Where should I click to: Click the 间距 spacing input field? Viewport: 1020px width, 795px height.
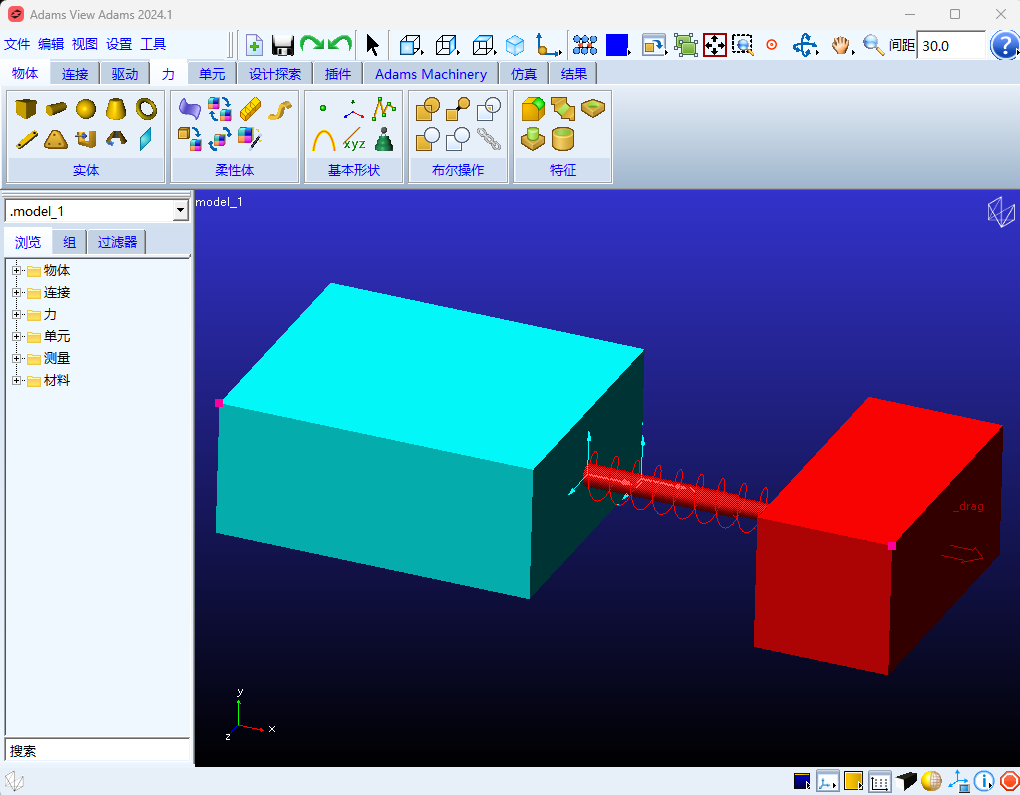(950, 46)
